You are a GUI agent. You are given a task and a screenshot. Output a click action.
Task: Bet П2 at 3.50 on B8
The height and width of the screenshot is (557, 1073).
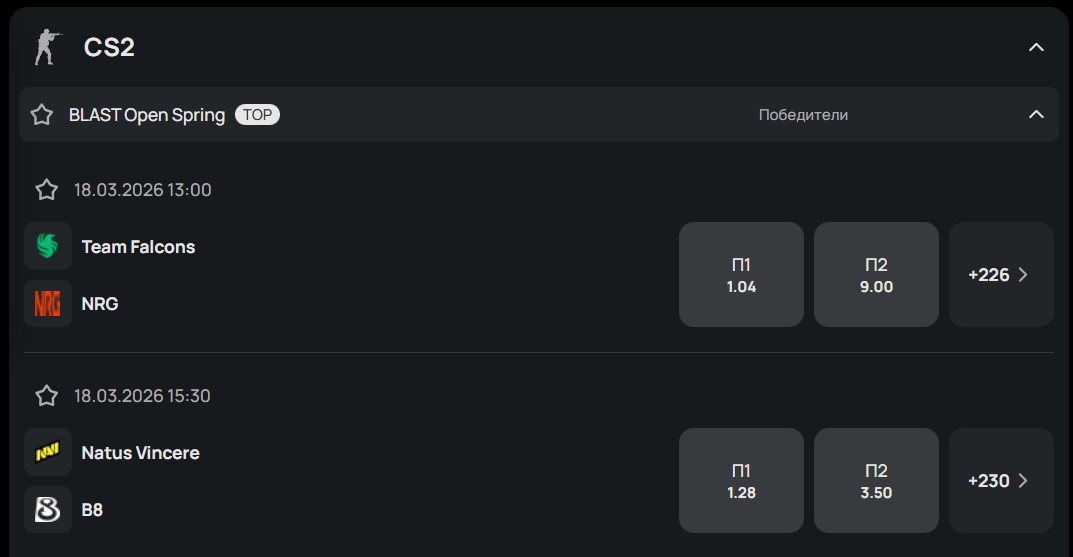coord(876,480)
